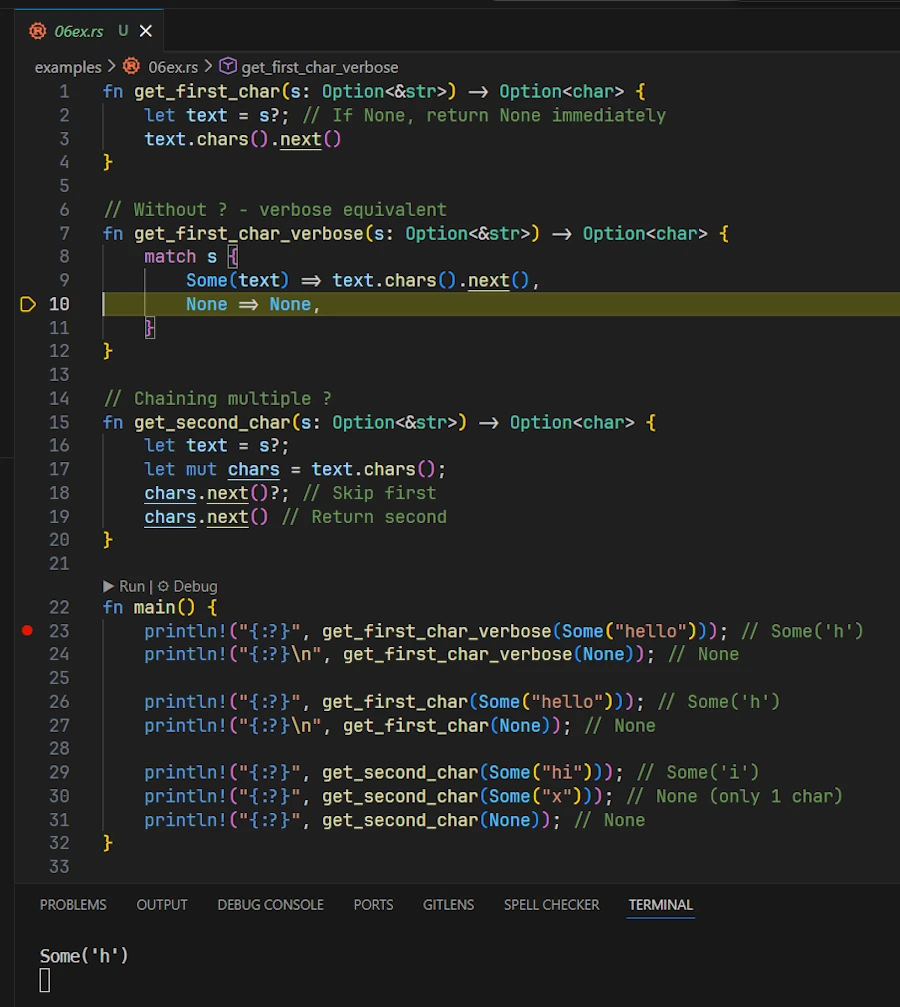This screenshot has width=900, height=1007.
Task: Select the PORTS panel tab
Action: click(373, 904)
